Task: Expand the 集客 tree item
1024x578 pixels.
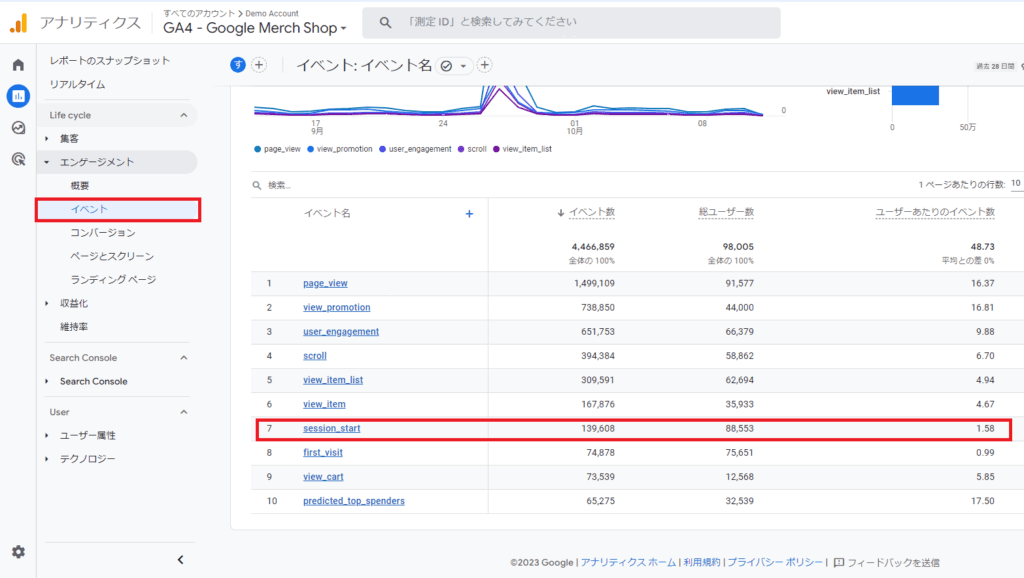Action: tap(46, 138)
